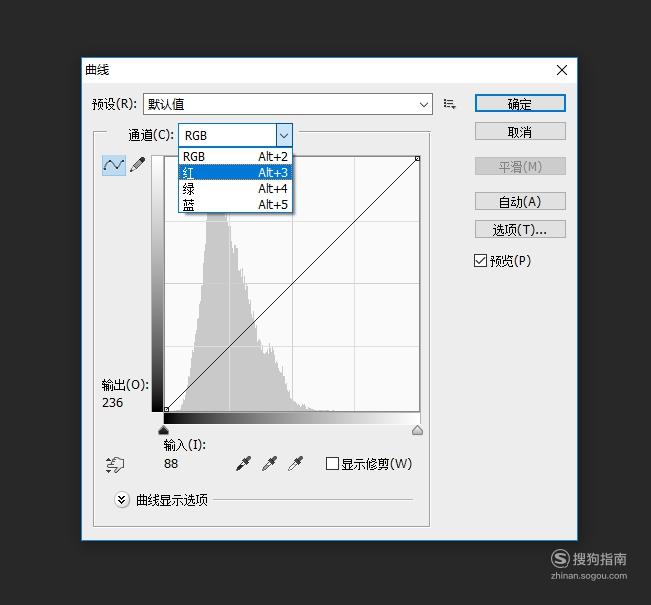Choose the 红 channel option
Viewport: 651px width, 605px height.
[x=235, y=172]
